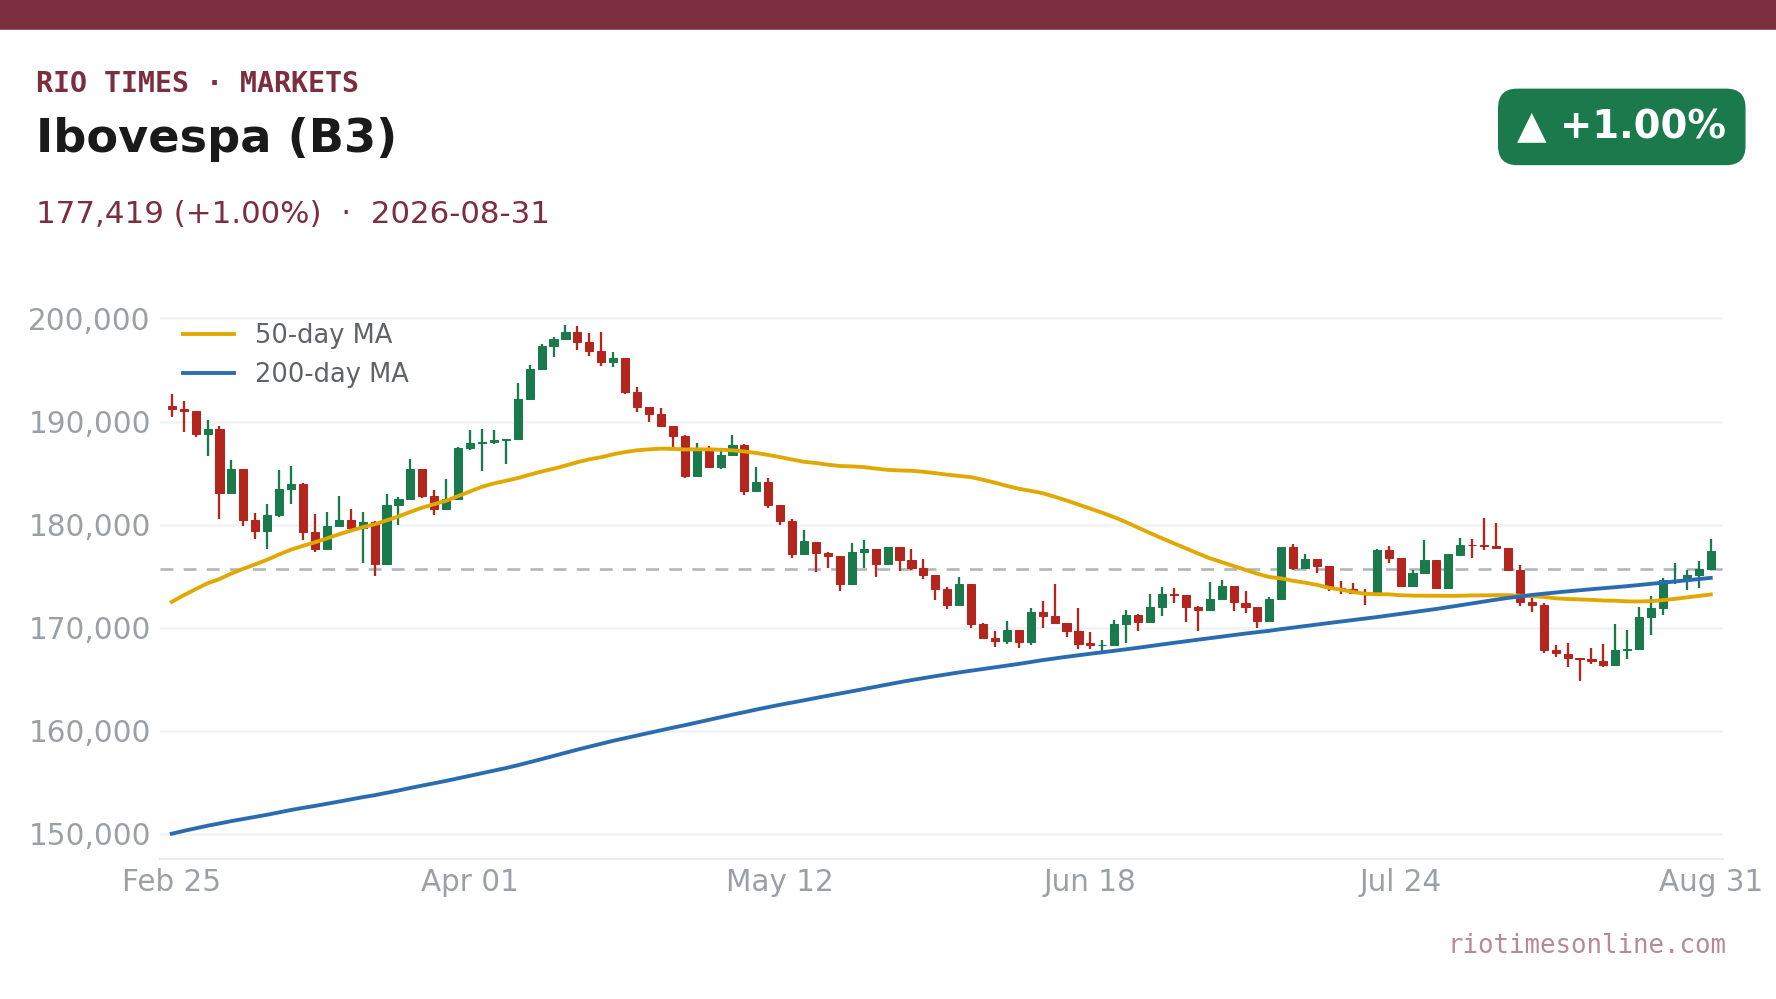Click the 170,000 y-axis label
Viewport: 1776px width, 999px height.
(x=89, y=629)
